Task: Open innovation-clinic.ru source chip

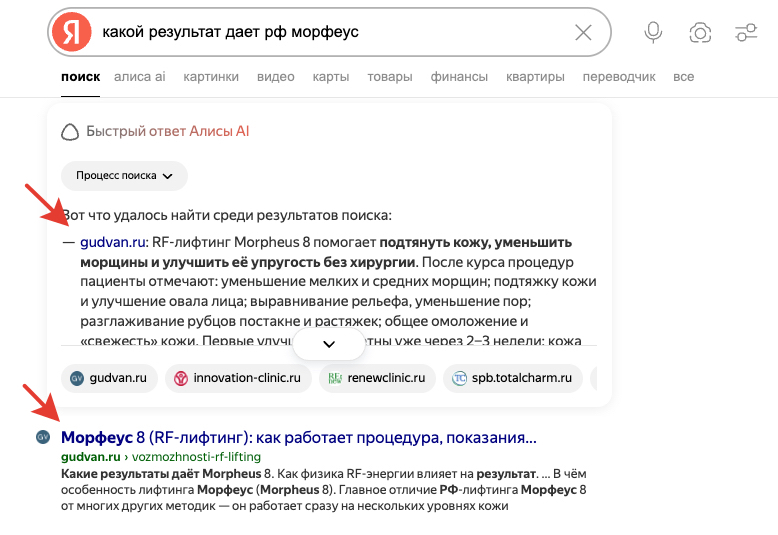Action: point(238,378)
